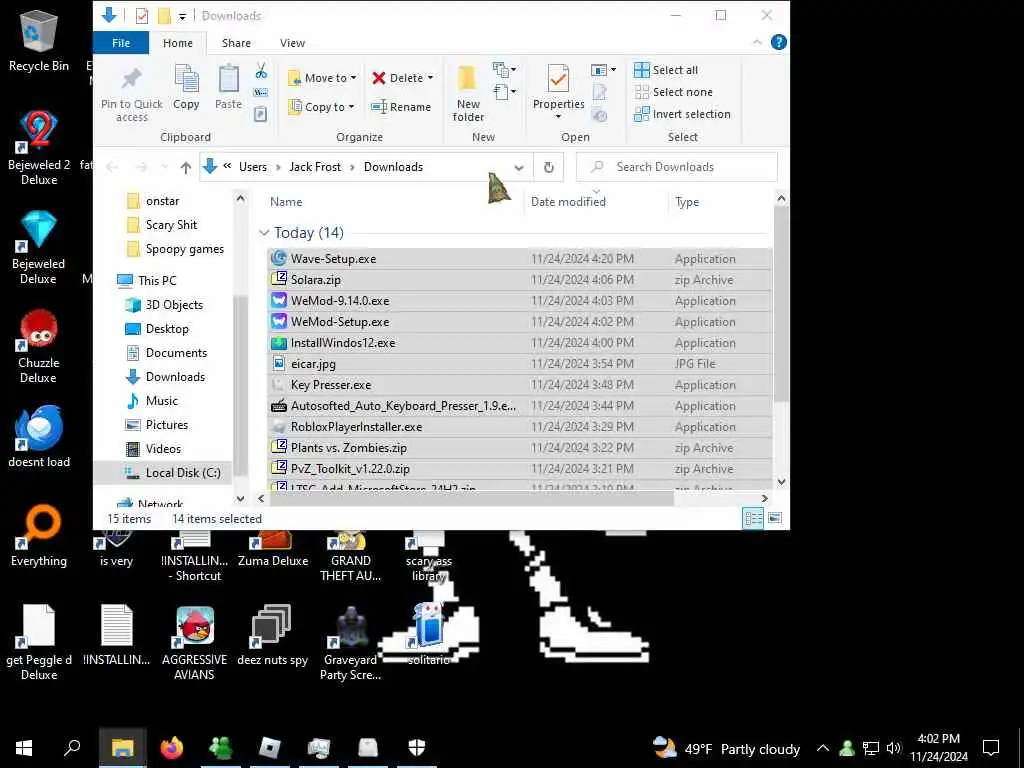The width and height of the screenshot is (1024, 768).
Task: Switch to the View ribbon tab
Action: coord(292,42)
